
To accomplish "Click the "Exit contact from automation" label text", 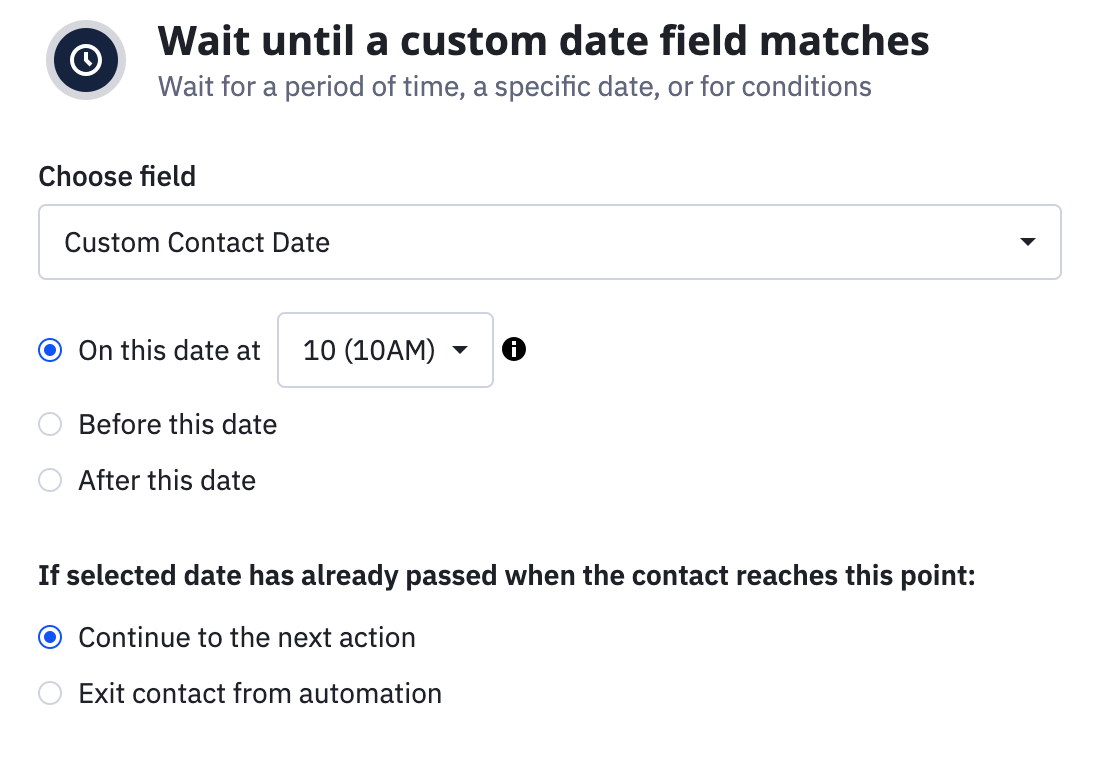I will (x=260, y=693).
